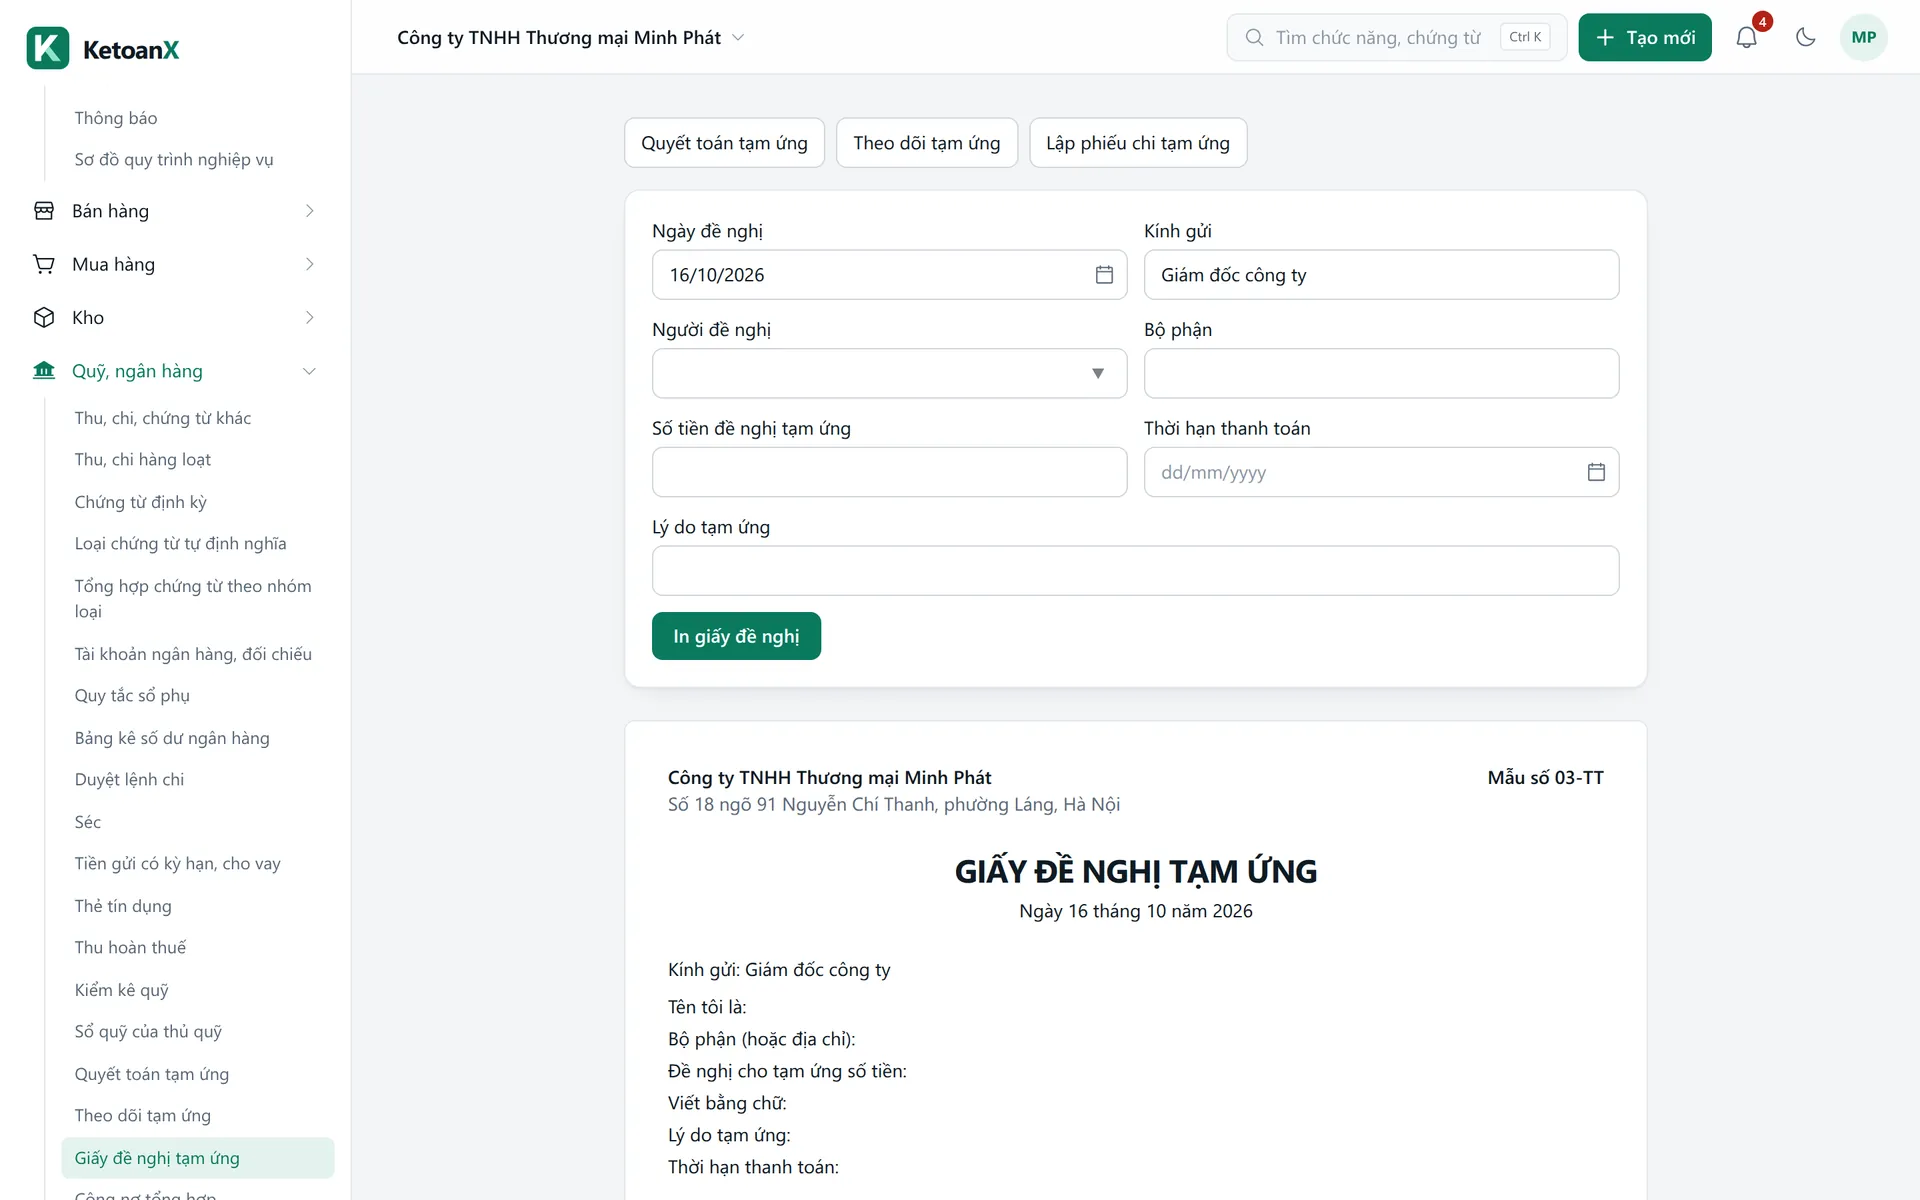Image resolution: width=1920 pixels, height=1200 pixels.
Task: Focus the Kính gửi input field
Action: pos(1381,275)
